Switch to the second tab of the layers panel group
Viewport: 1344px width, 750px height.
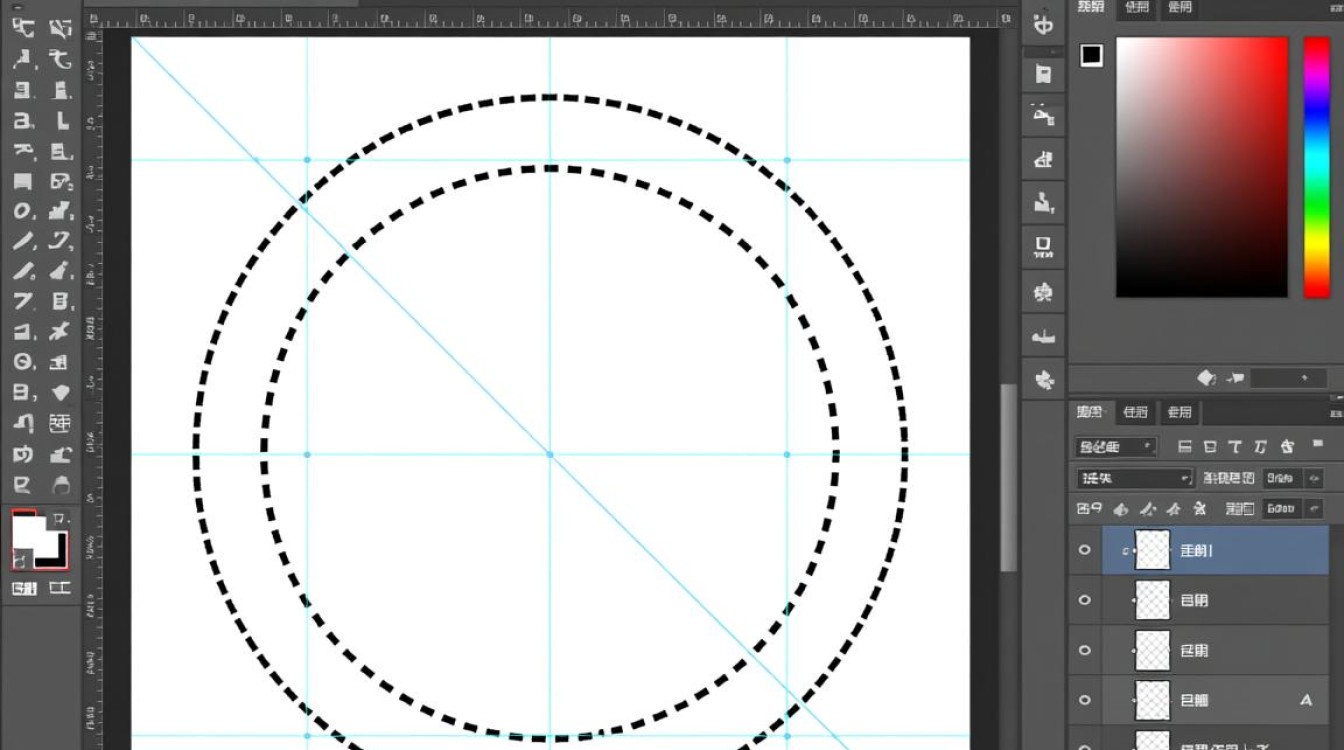click(1135, 412)
